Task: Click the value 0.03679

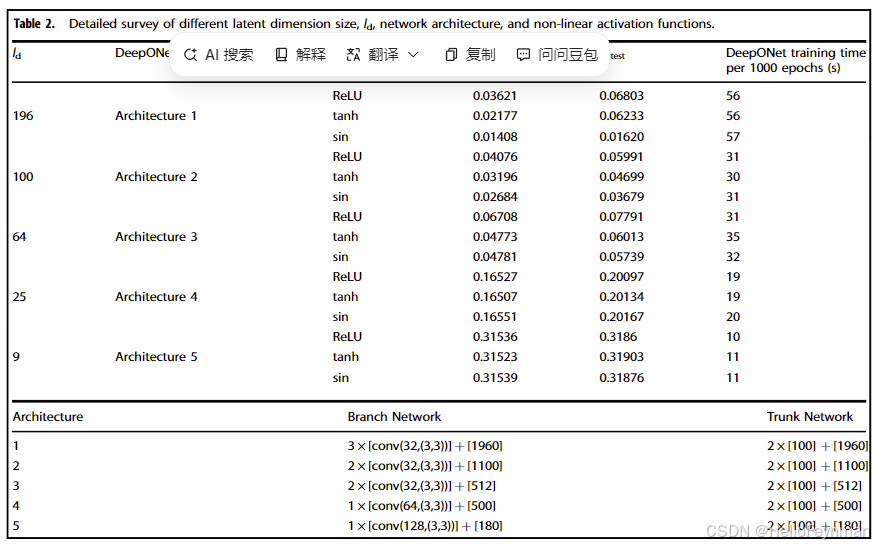Action: click(x=621, y=197)
